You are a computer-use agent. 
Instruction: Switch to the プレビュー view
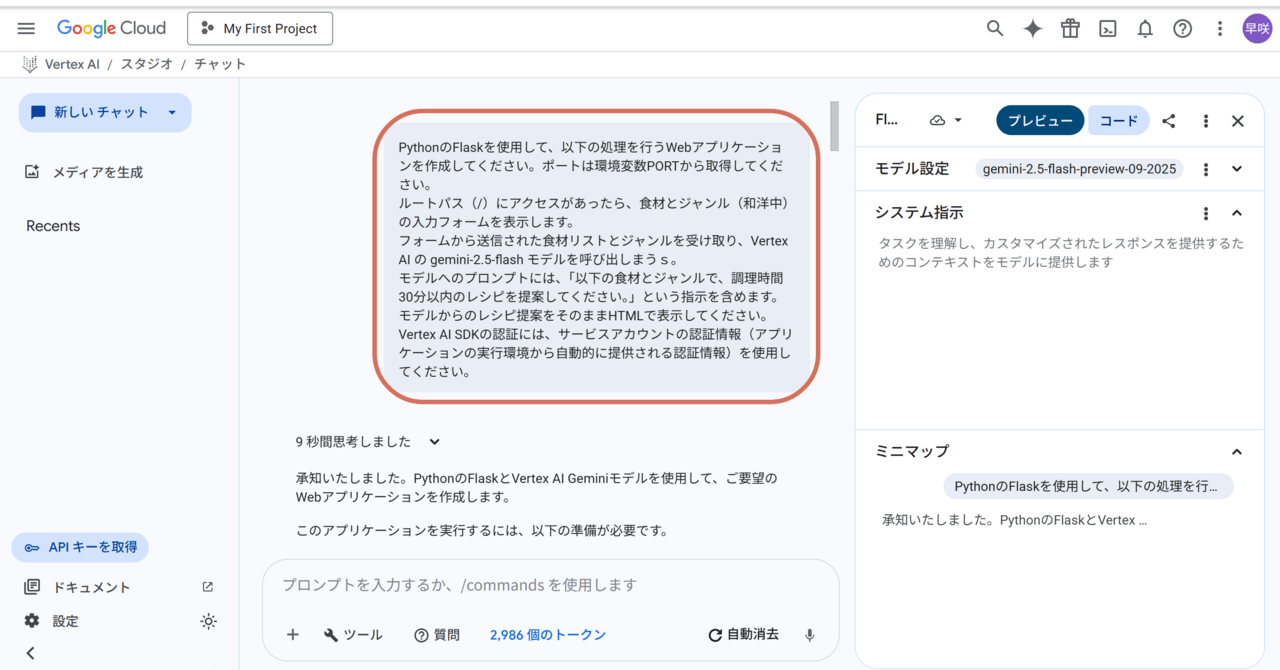click(x=1040, y=121)
